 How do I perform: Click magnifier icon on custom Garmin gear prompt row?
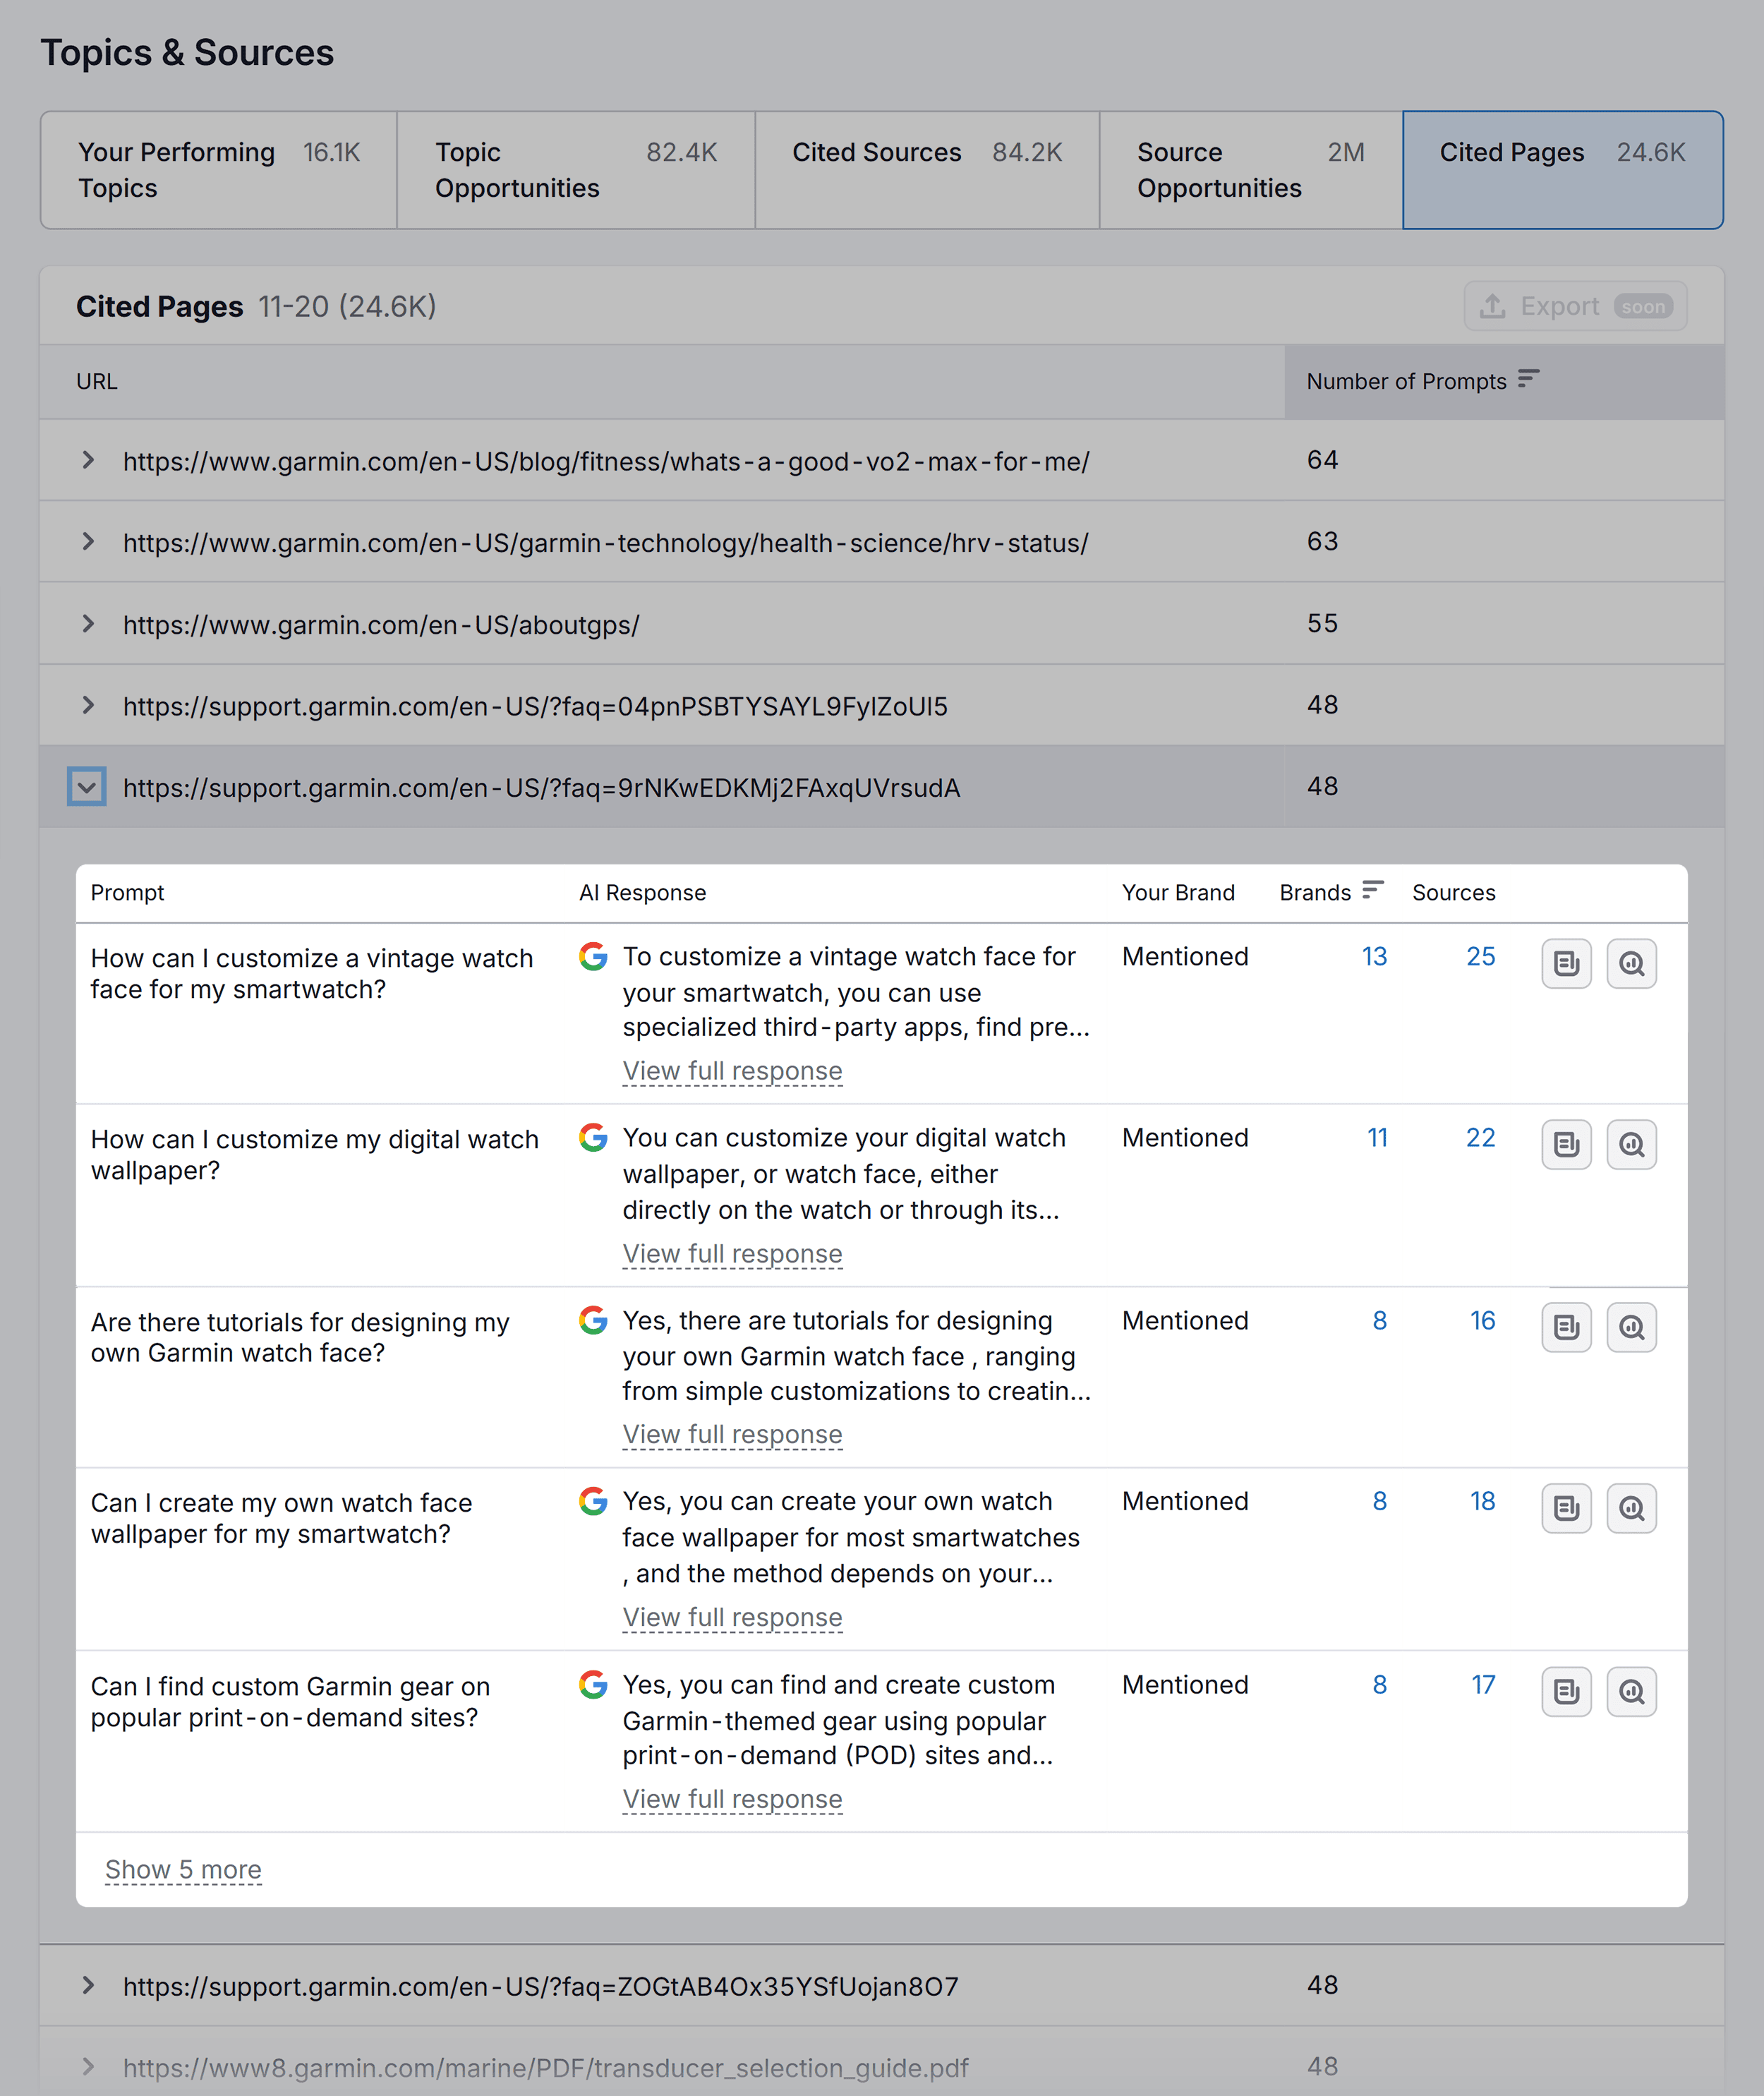[1632, 1691]
